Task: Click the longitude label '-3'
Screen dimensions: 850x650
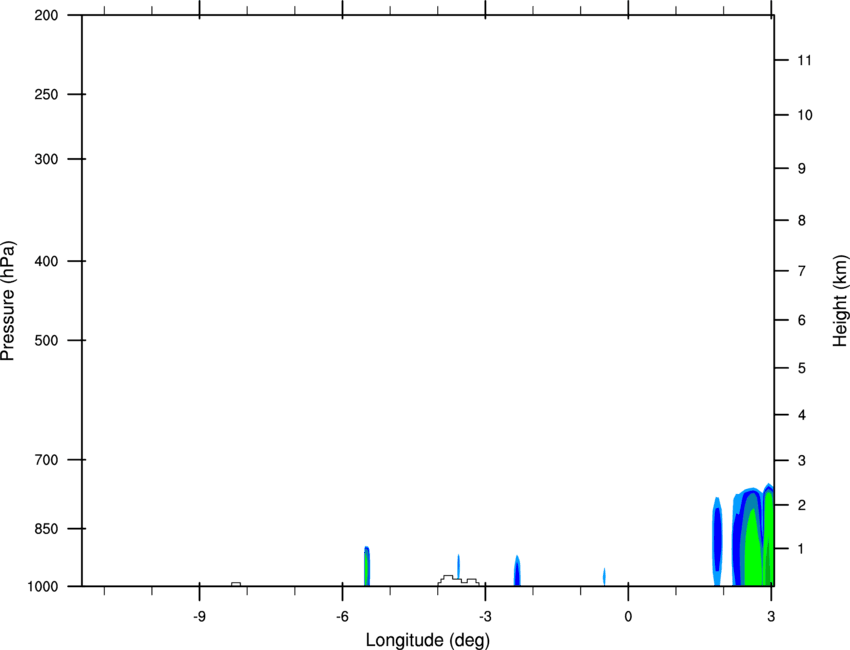Action: coord(485,617)
